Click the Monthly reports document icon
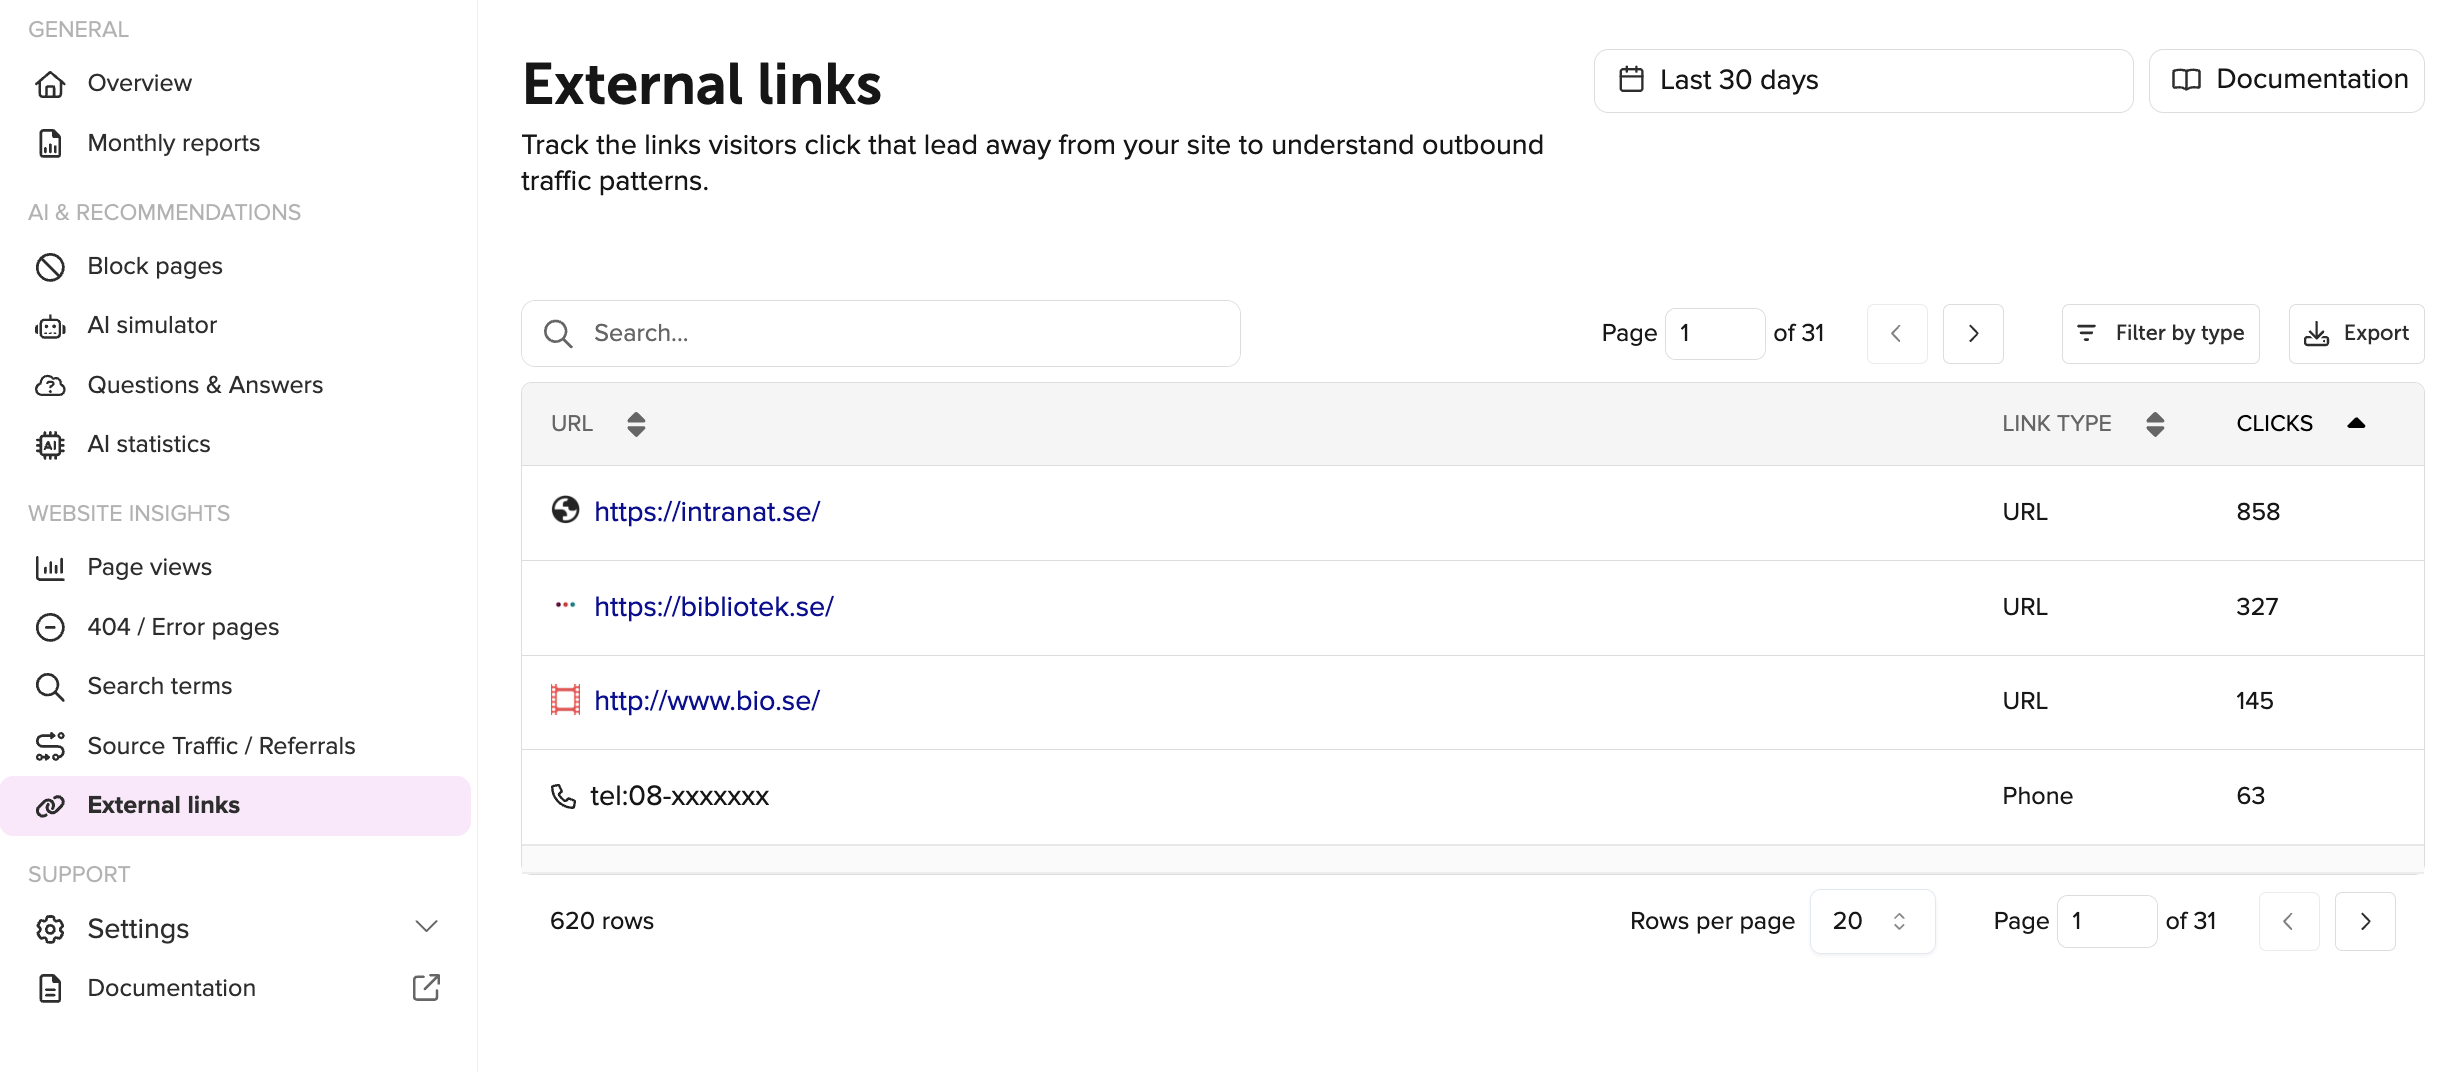This screenshot has height=1072, width=2464. point(50,144)
